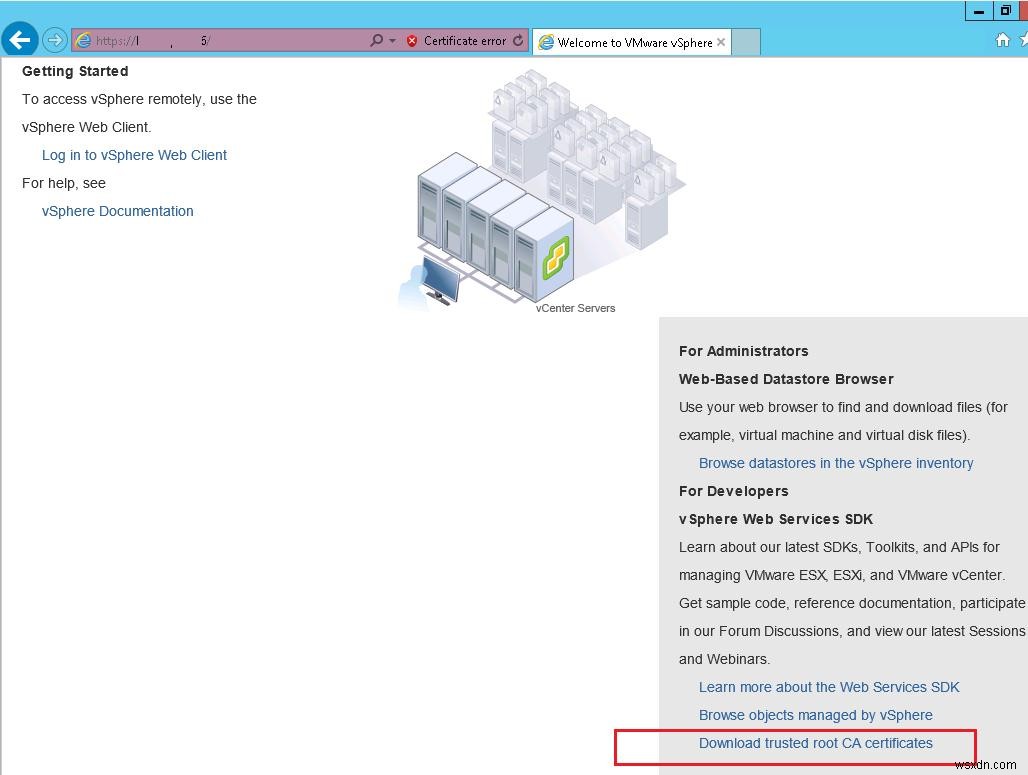Click the red error shield next to Certificate error
This screenshot has height=775, width=1028.
click(411, 41)
